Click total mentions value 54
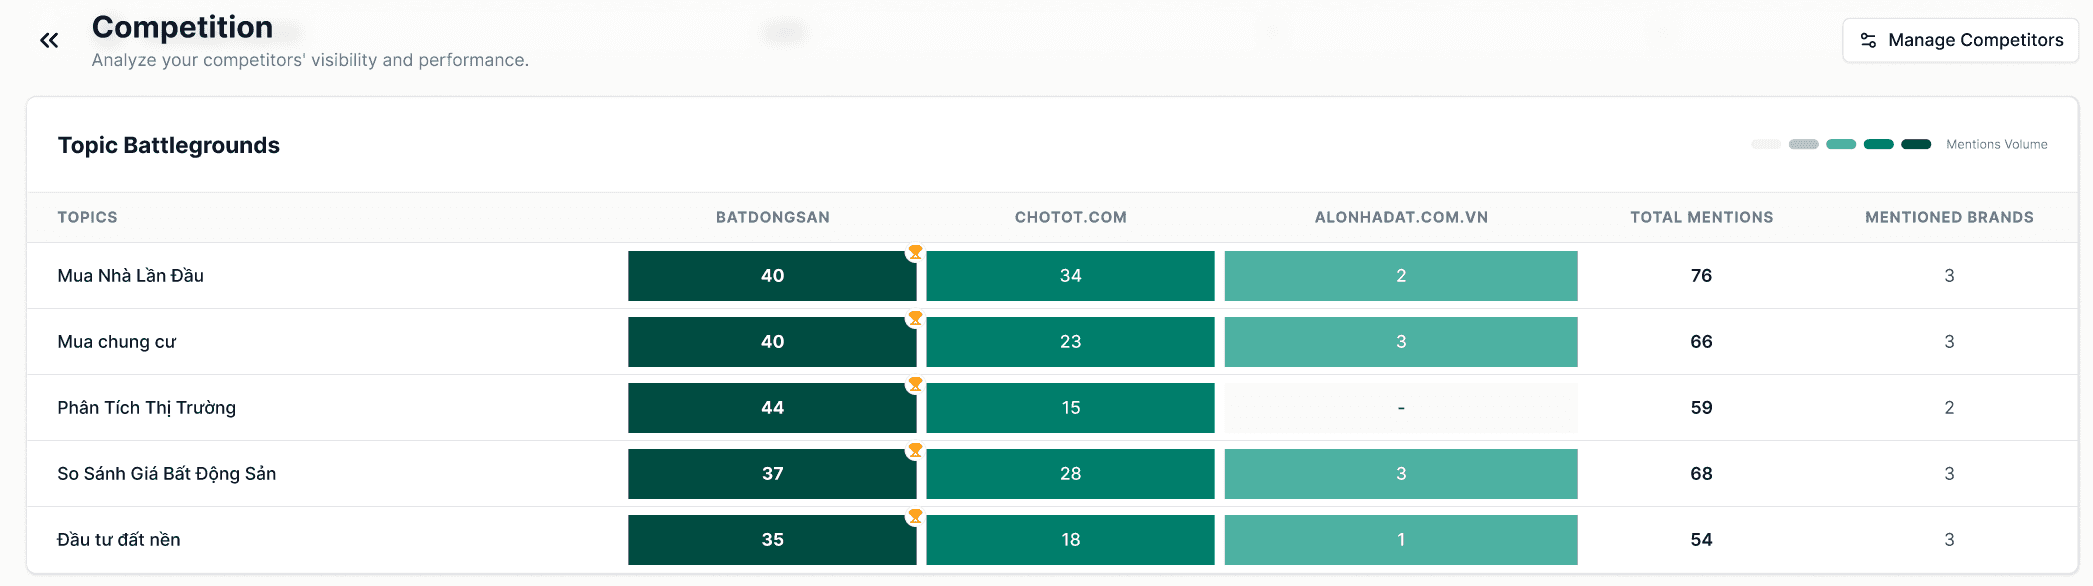This screenshot has height=586, width=2093. pos(1701,539)
